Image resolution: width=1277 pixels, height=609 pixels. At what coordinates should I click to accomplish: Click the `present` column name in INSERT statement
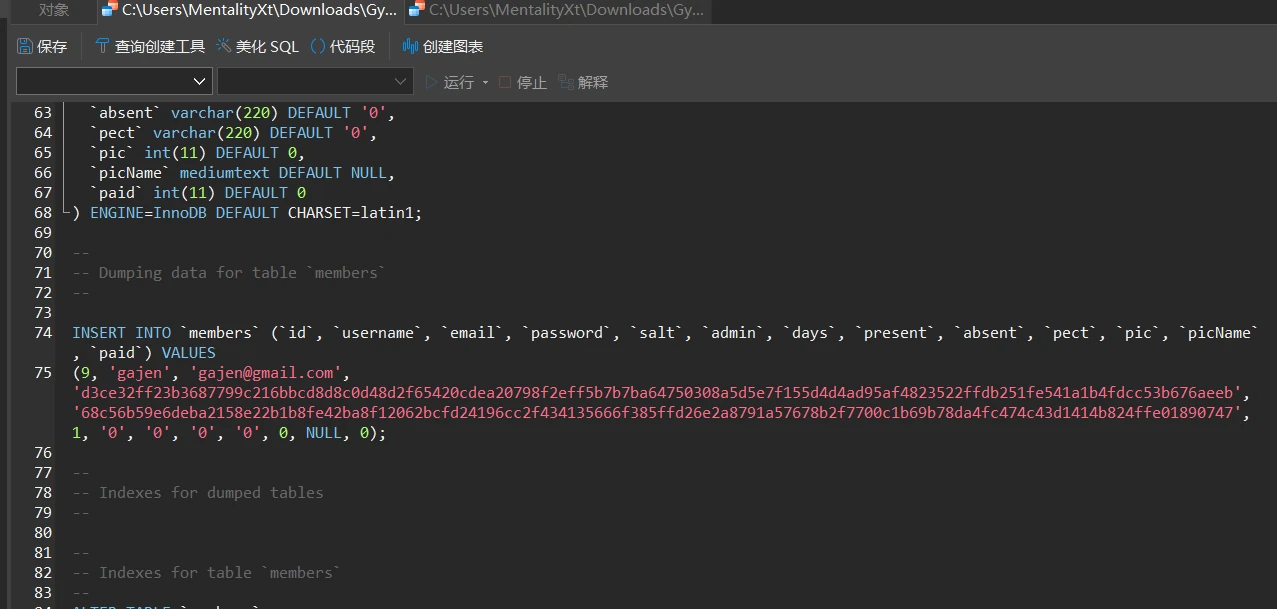[891, 333]
